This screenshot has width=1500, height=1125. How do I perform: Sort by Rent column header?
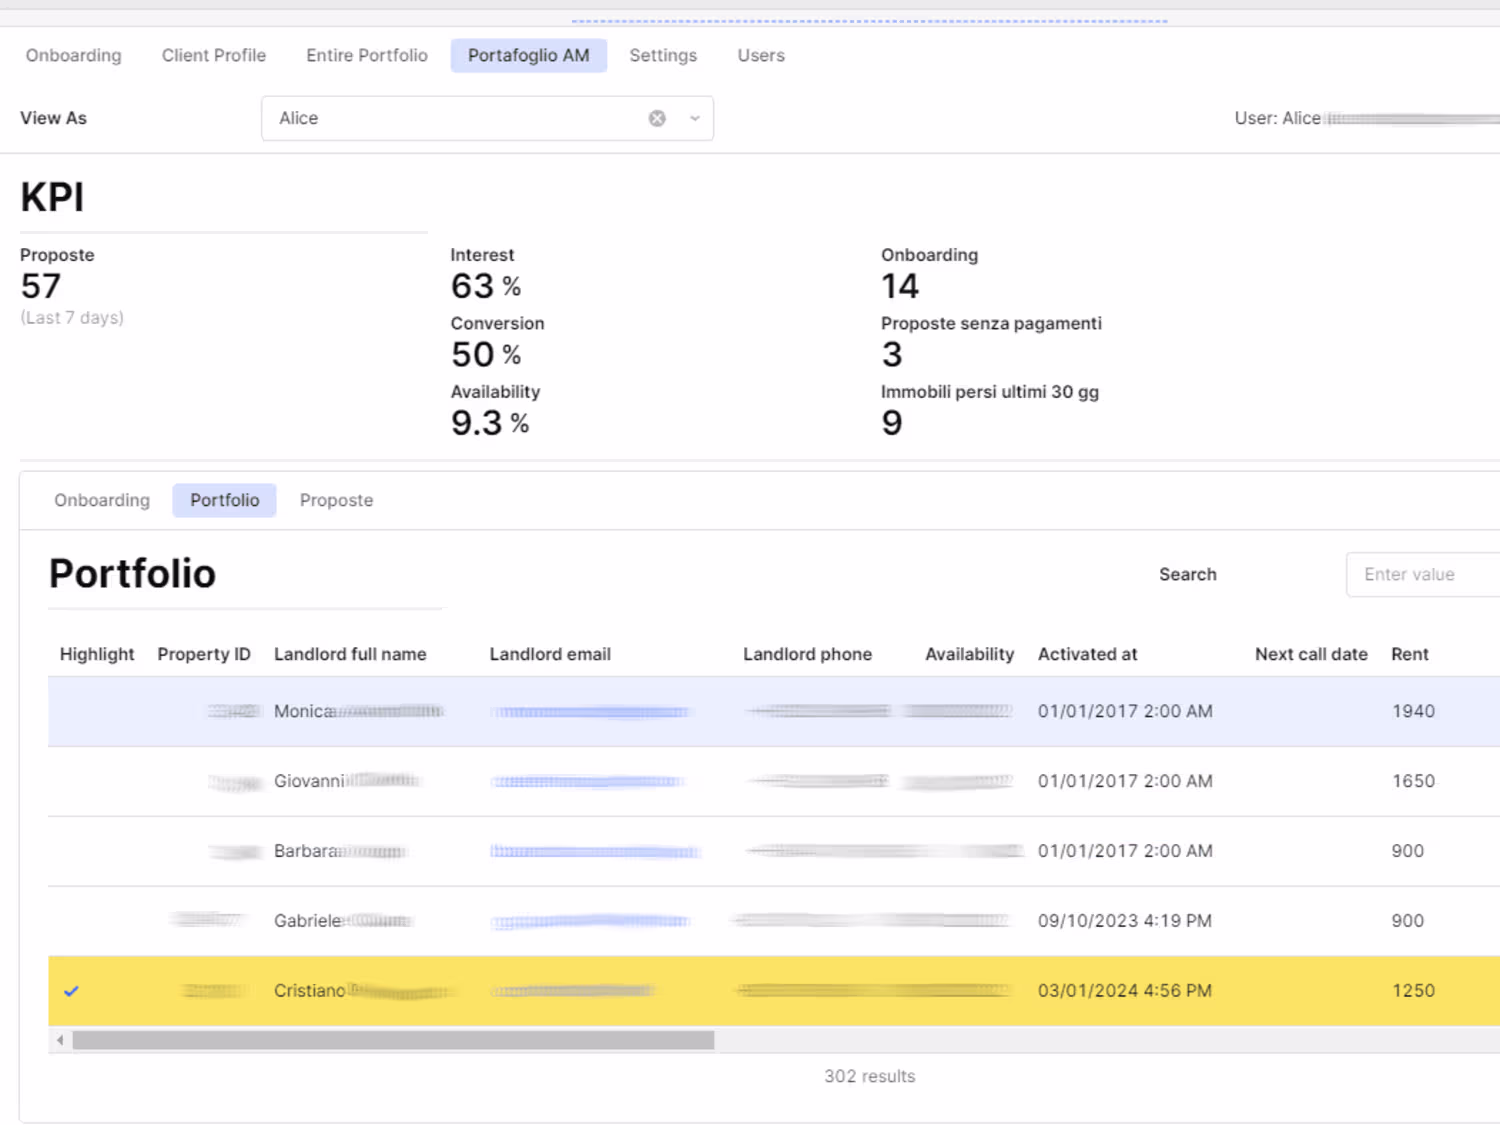click(x=1409, y=654)
